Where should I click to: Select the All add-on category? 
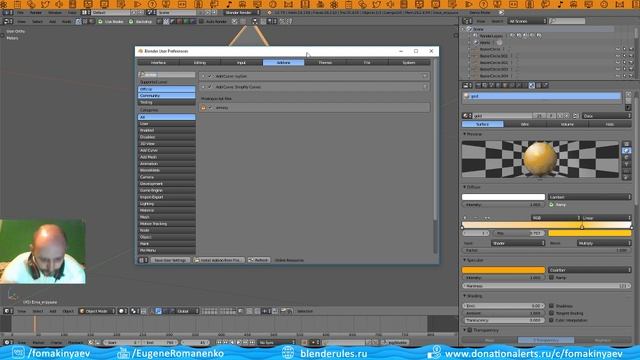[167, 117]
